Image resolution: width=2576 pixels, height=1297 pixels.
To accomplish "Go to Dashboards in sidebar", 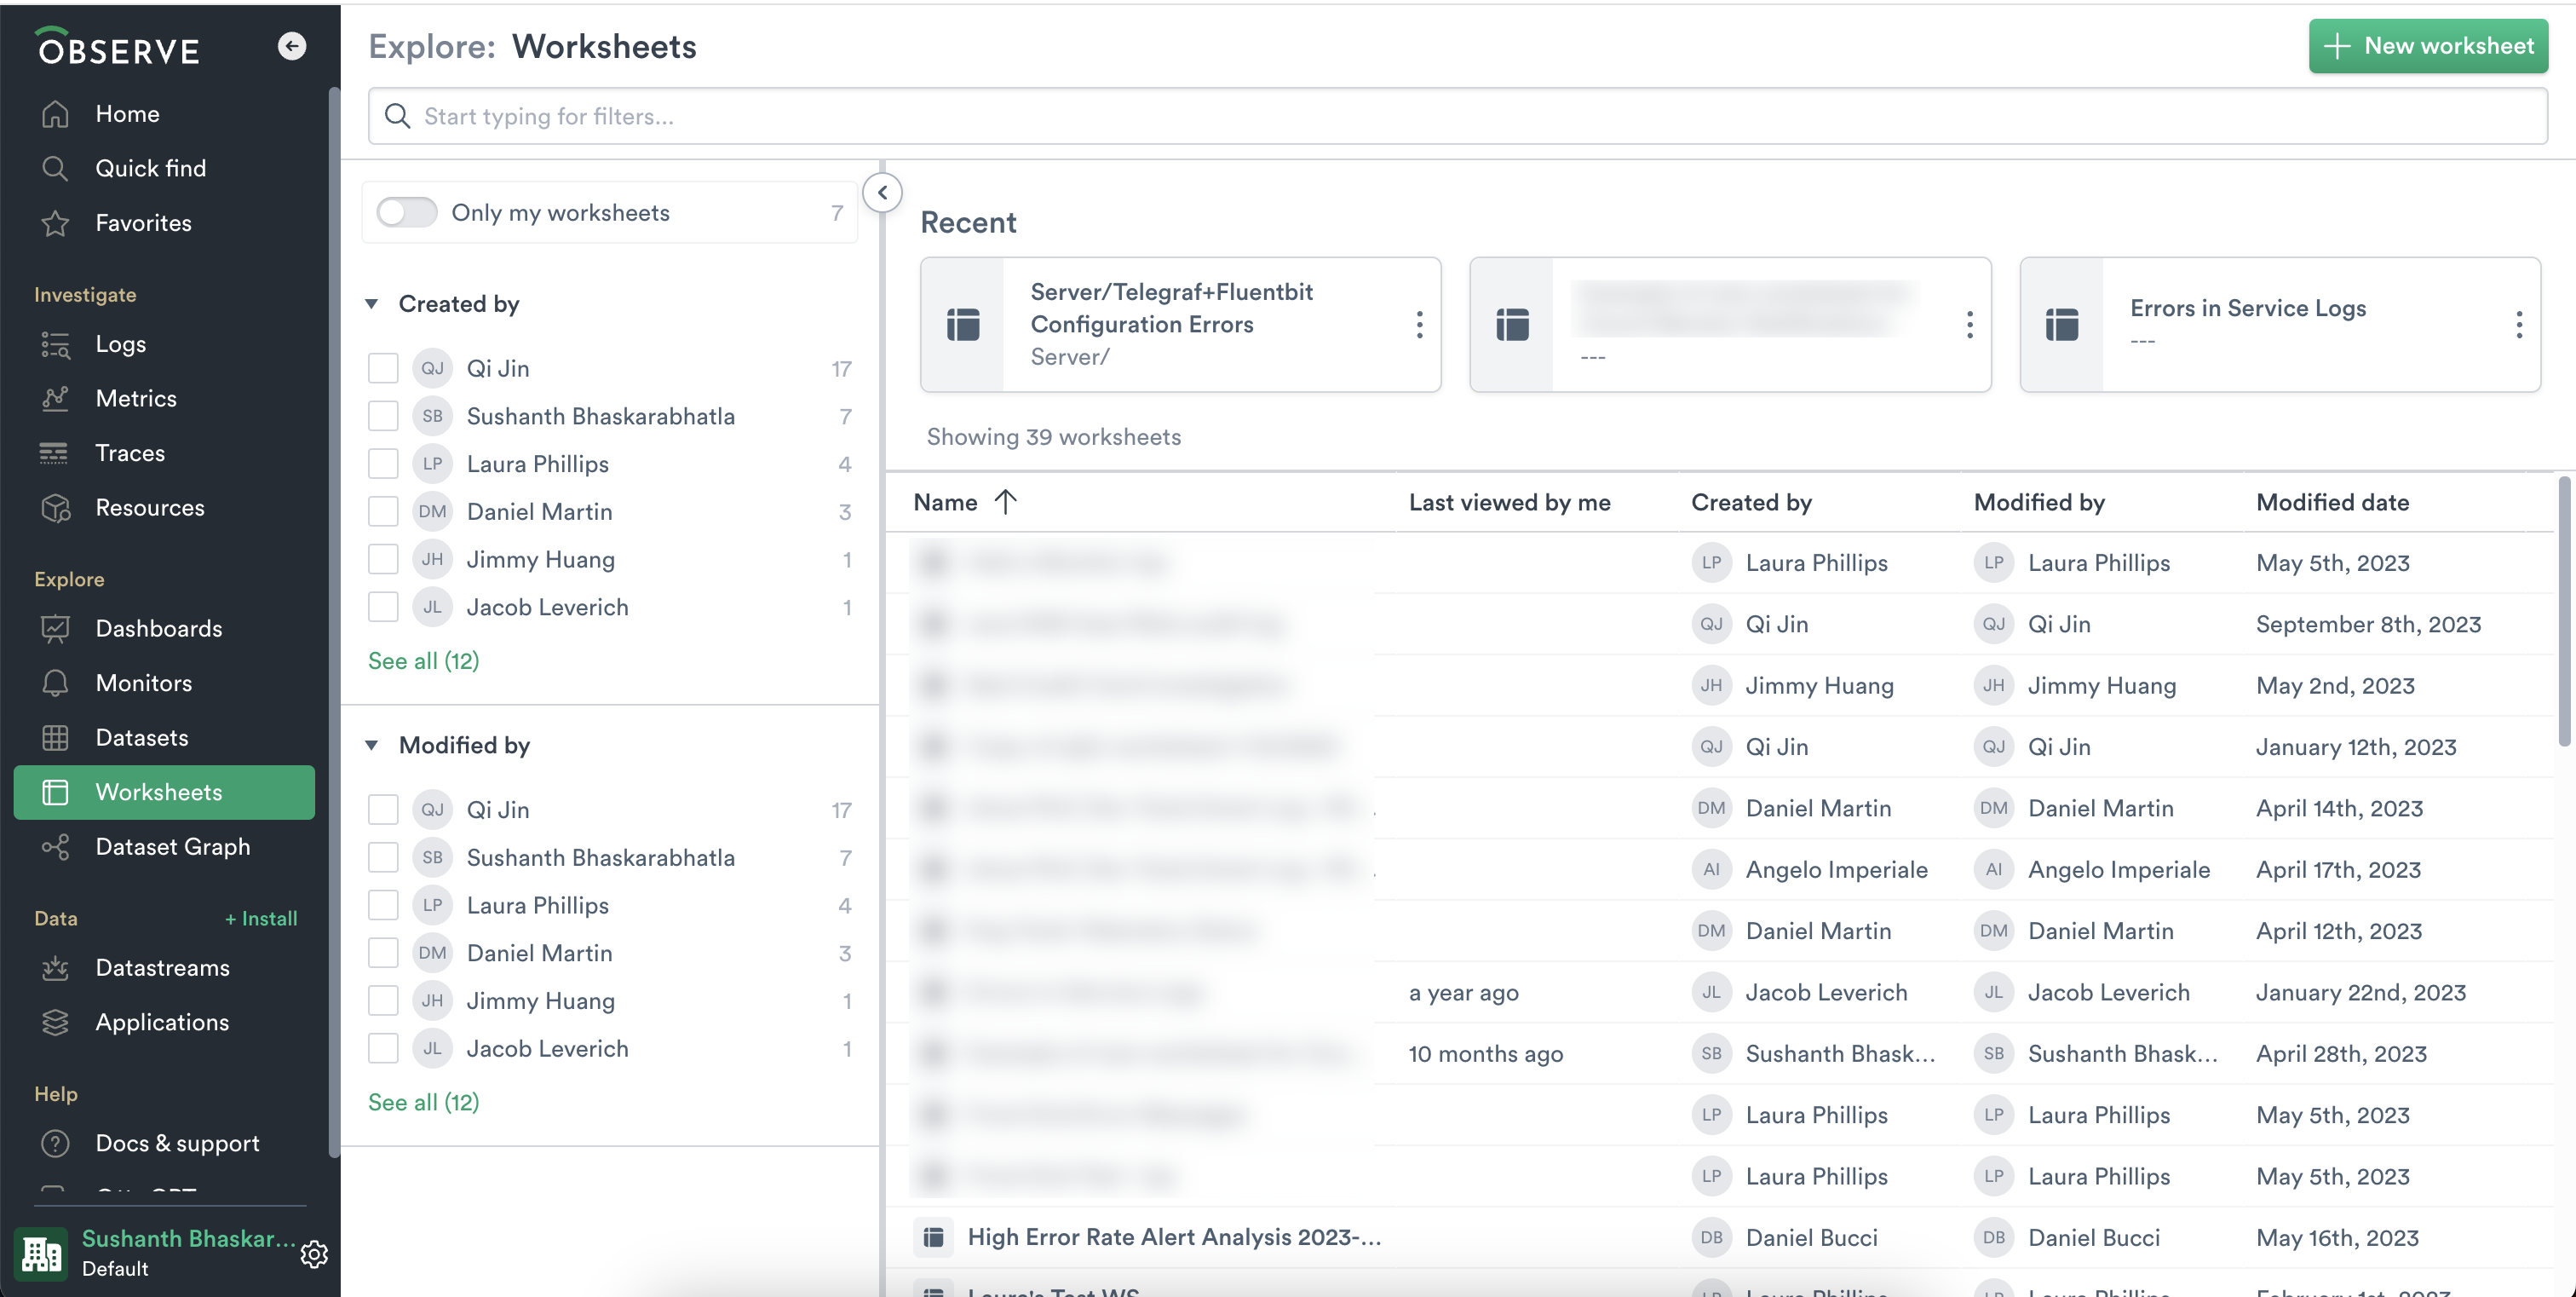I will (x=158, y=629).
